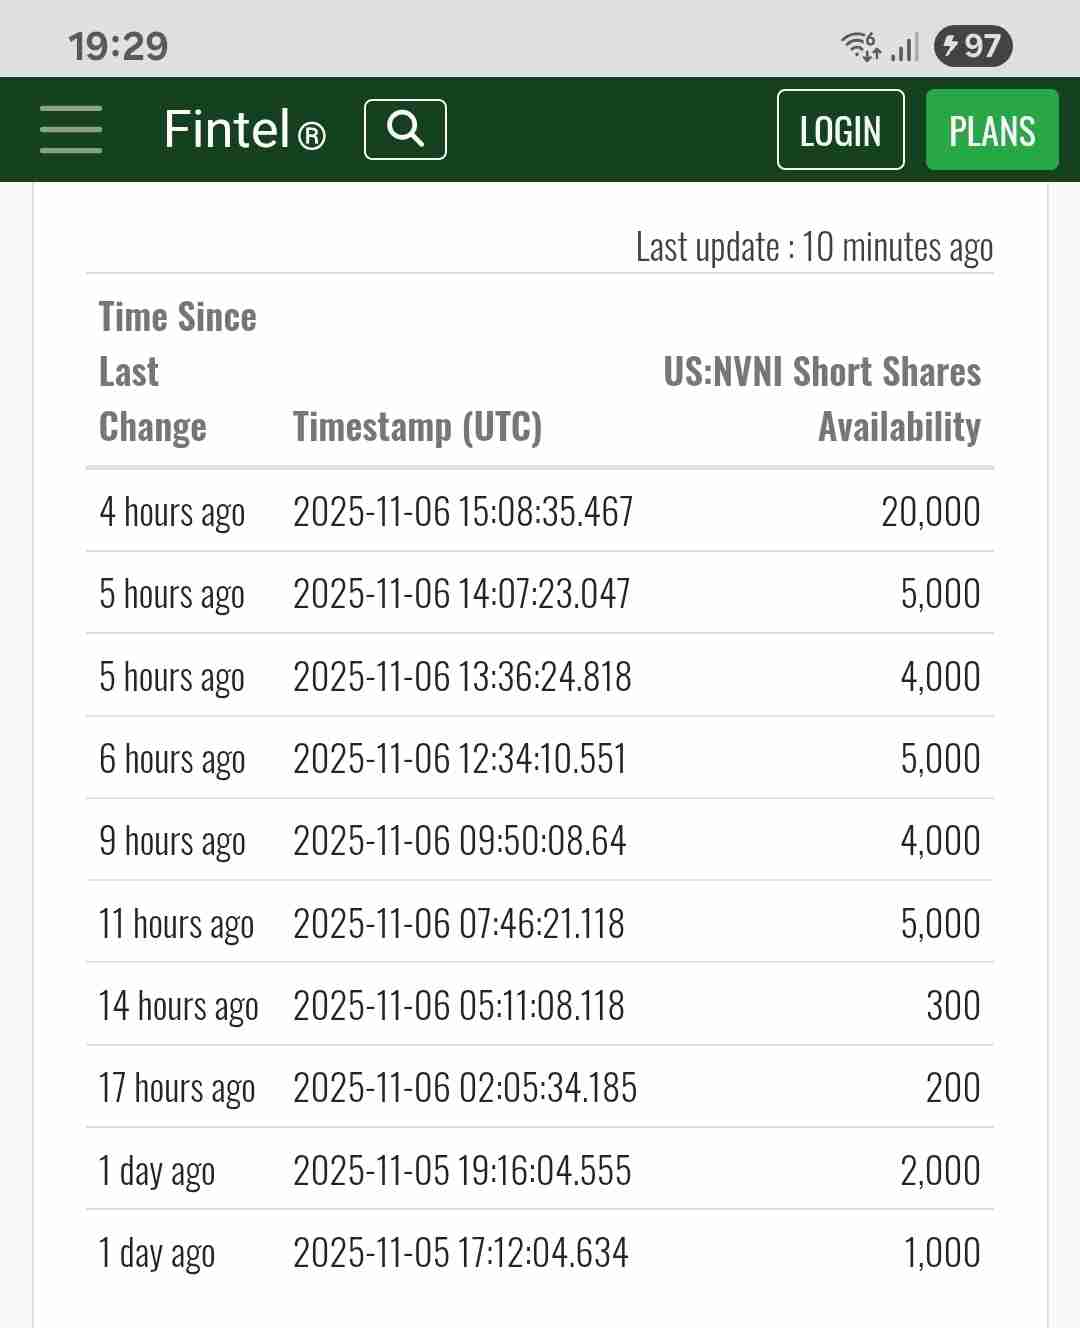Select the 200 availability value
Screen dimensions: 1080x1328
coord(954,1088)
